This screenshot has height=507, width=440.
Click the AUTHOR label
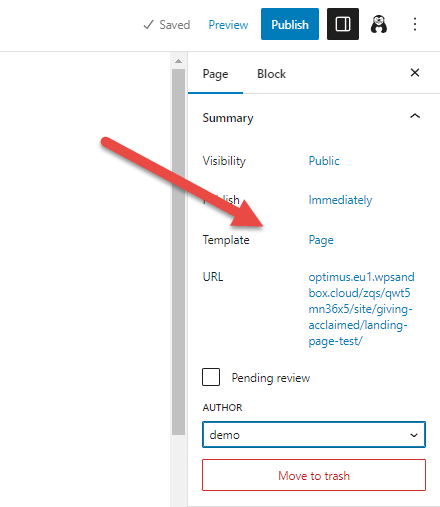[x=222, y=407]
